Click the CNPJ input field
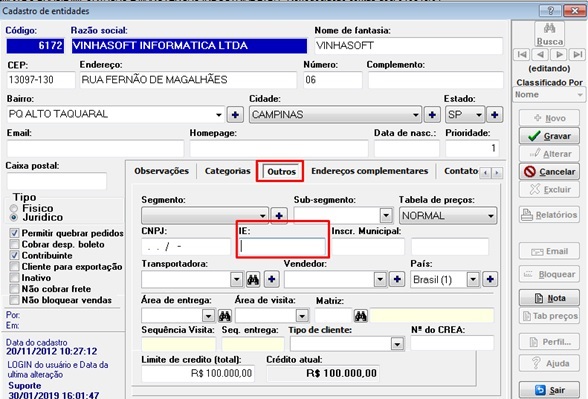The width and height of the screenshot is (588, 399). [x=186, y=247]
